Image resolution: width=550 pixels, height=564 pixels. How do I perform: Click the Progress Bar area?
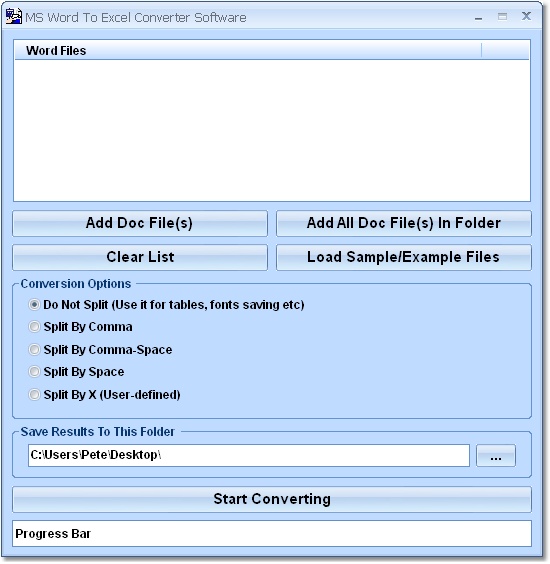point(272,533)
